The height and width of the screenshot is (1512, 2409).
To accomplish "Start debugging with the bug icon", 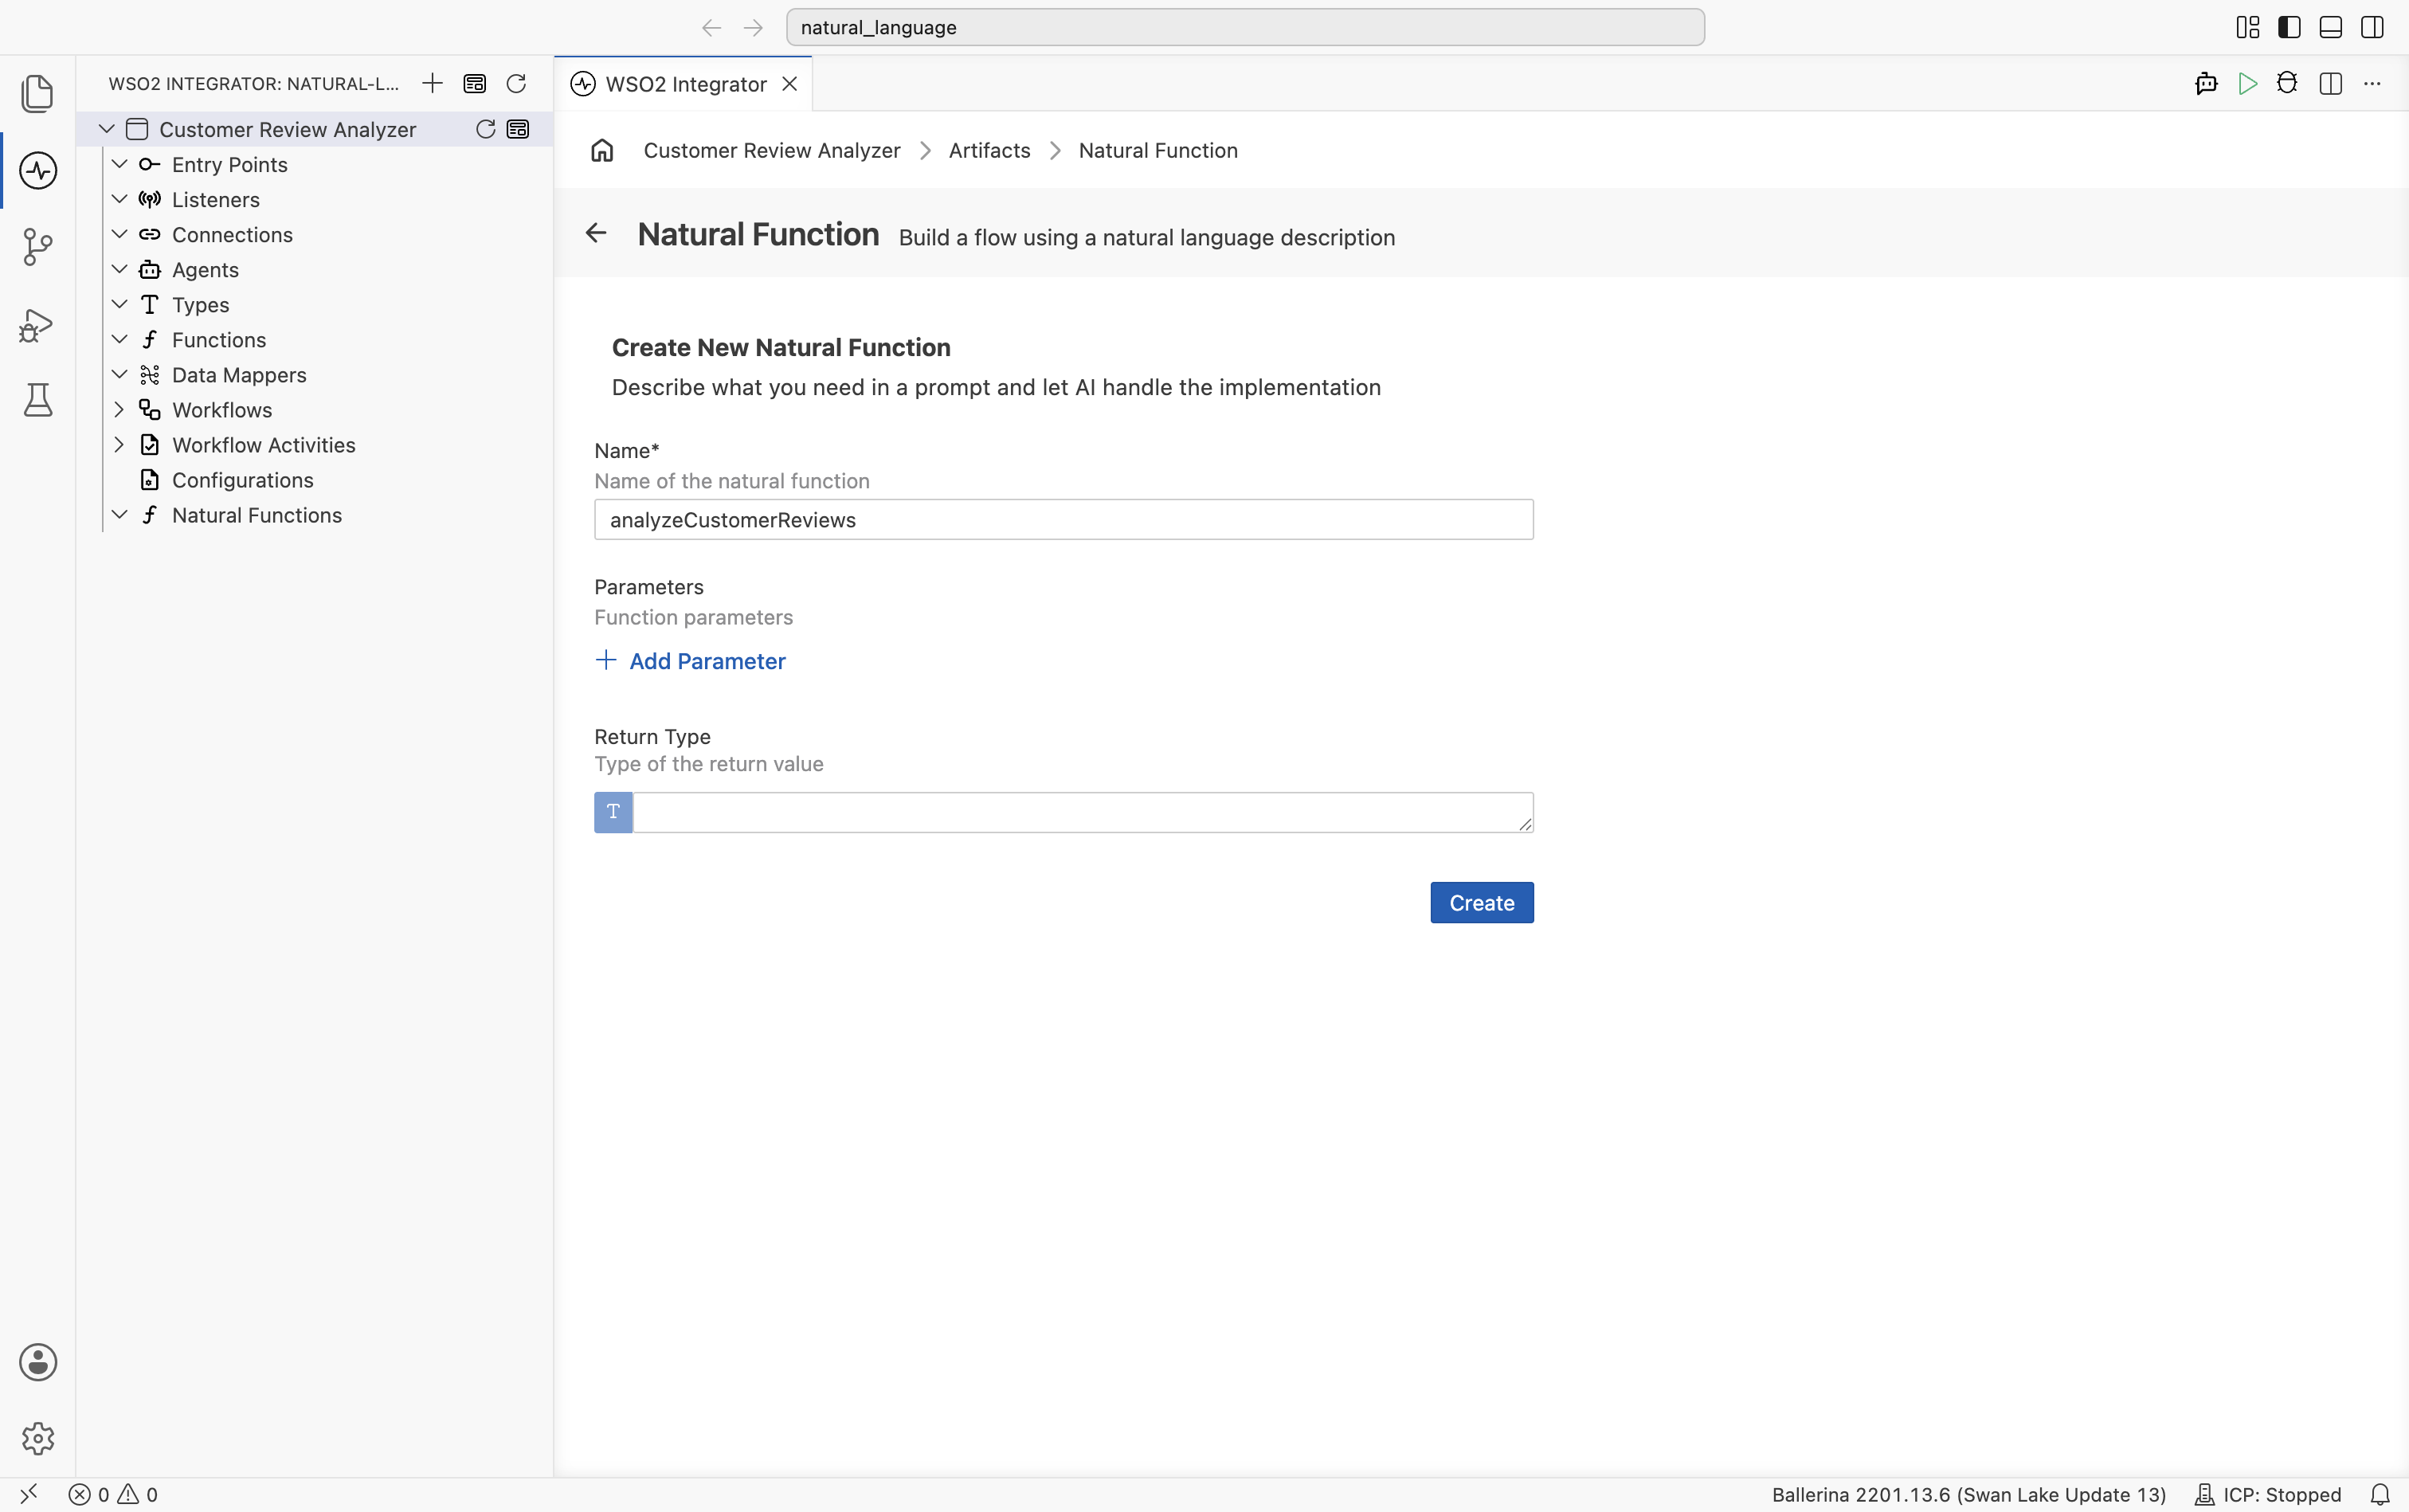I will coord(2288,83).
